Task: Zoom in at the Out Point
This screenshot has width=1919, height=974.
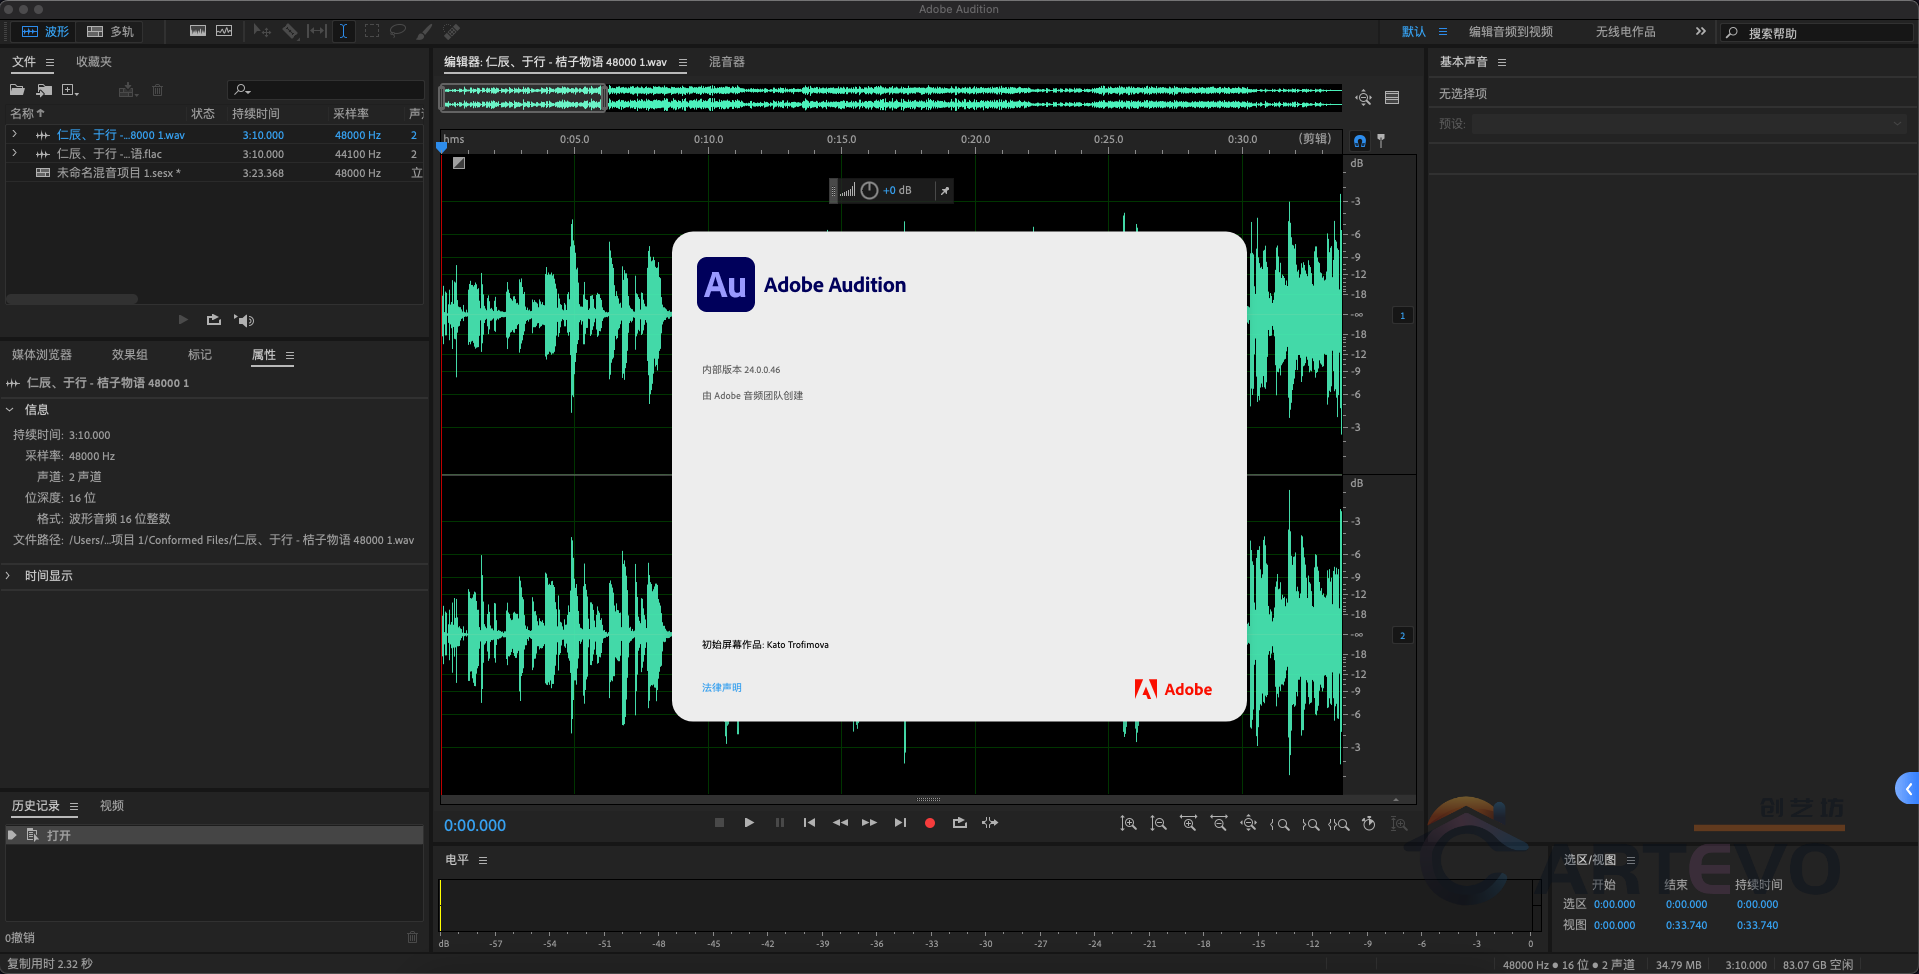Action: click(x=1310, y=824)
